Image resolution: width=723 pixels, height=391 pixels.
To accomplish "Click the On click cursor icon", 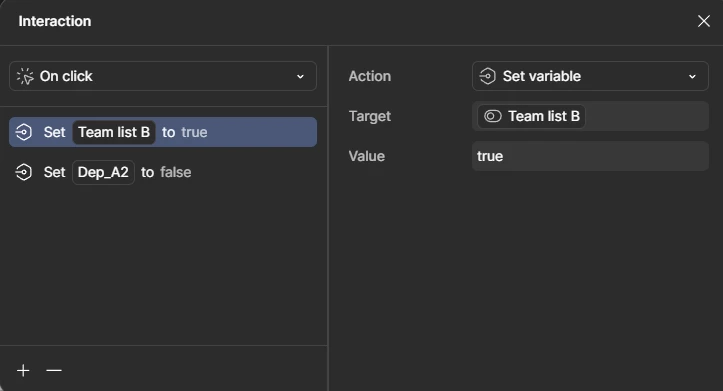I will click(x=25, y=76).
